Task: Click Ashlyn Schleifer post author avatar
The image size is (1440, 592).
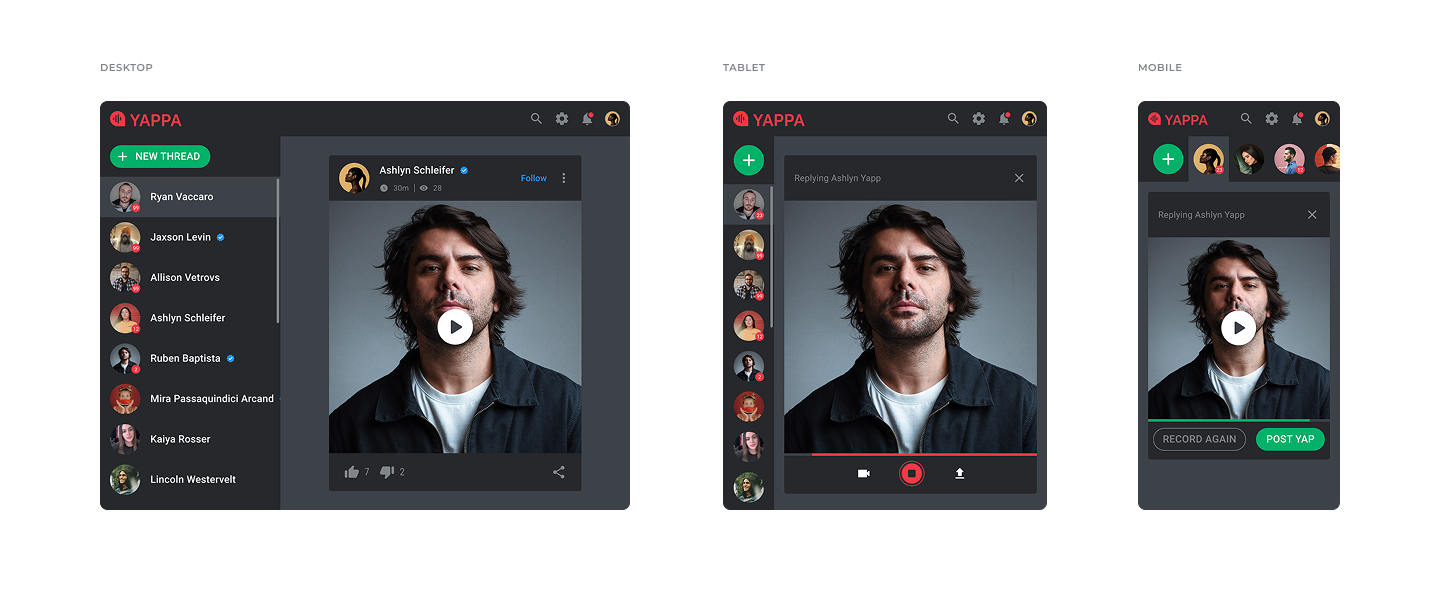Action: 354,178
